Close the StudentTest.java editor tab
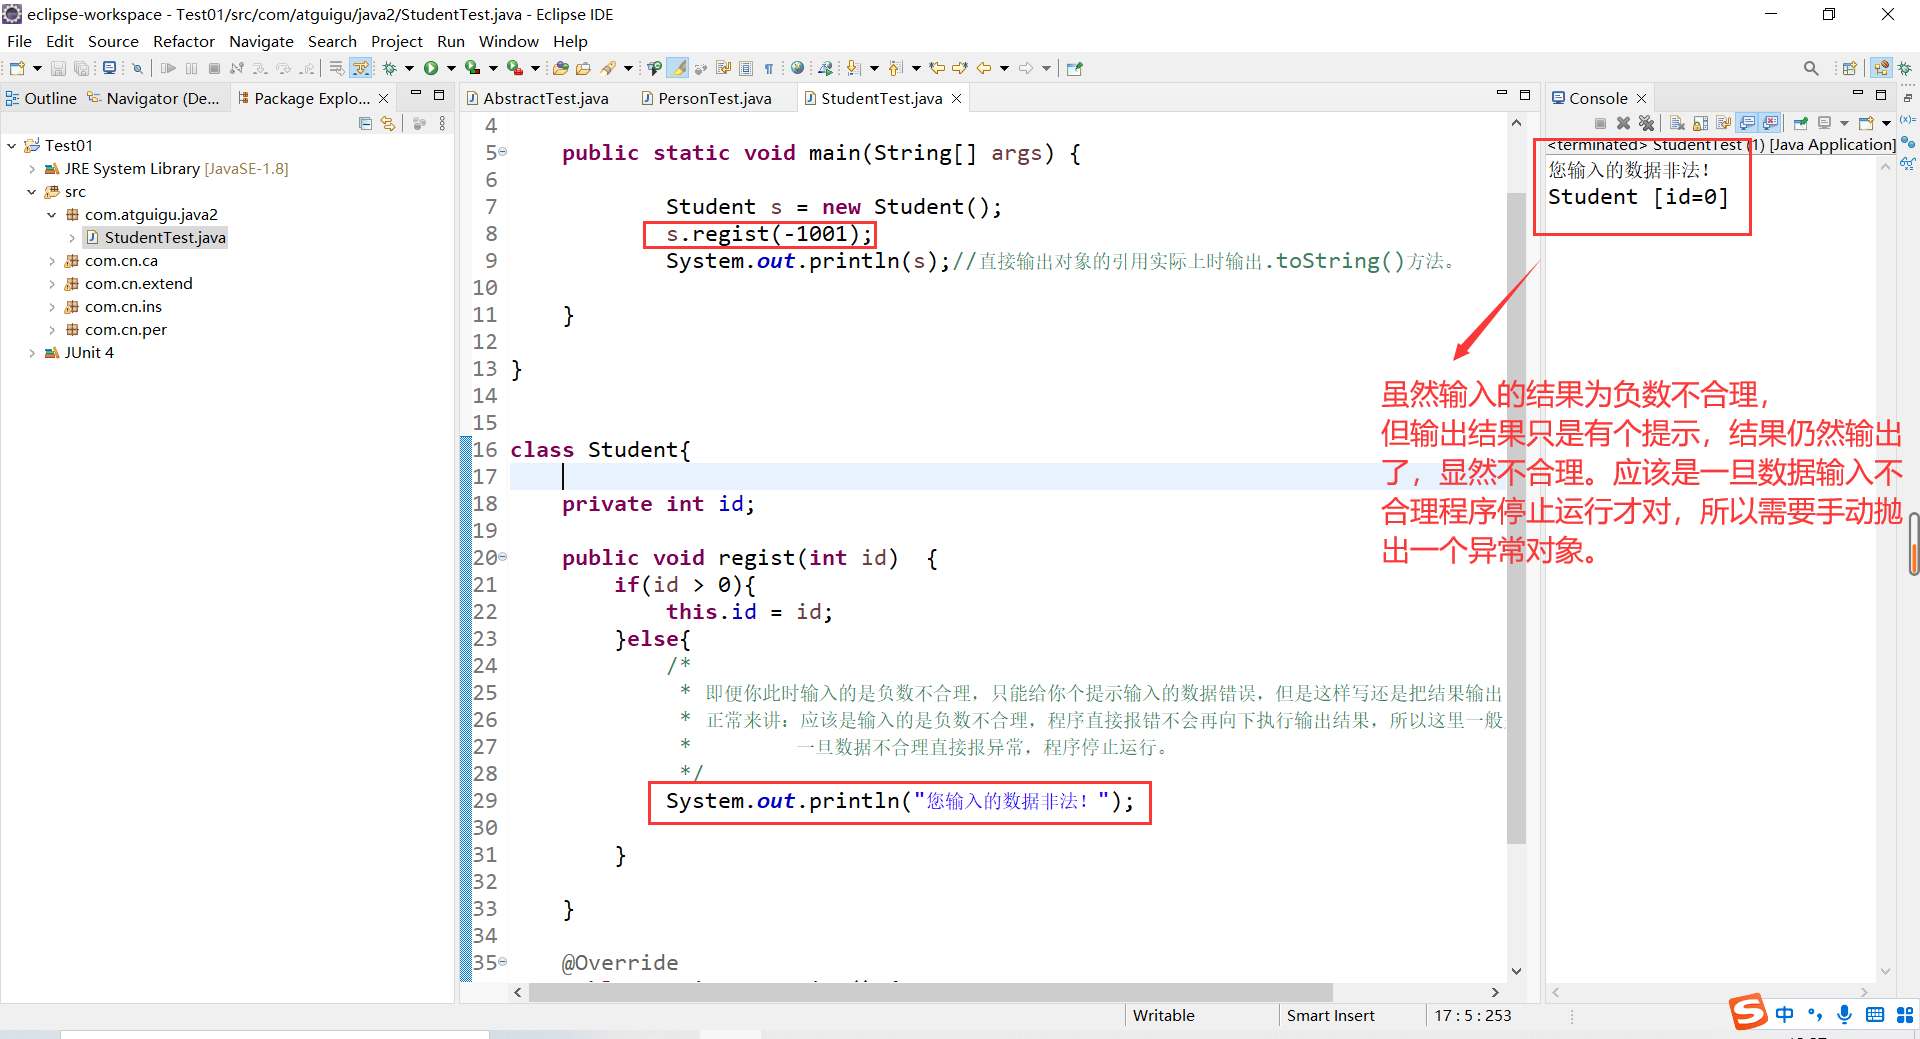 pyautogui.click(x=957, y=98)
